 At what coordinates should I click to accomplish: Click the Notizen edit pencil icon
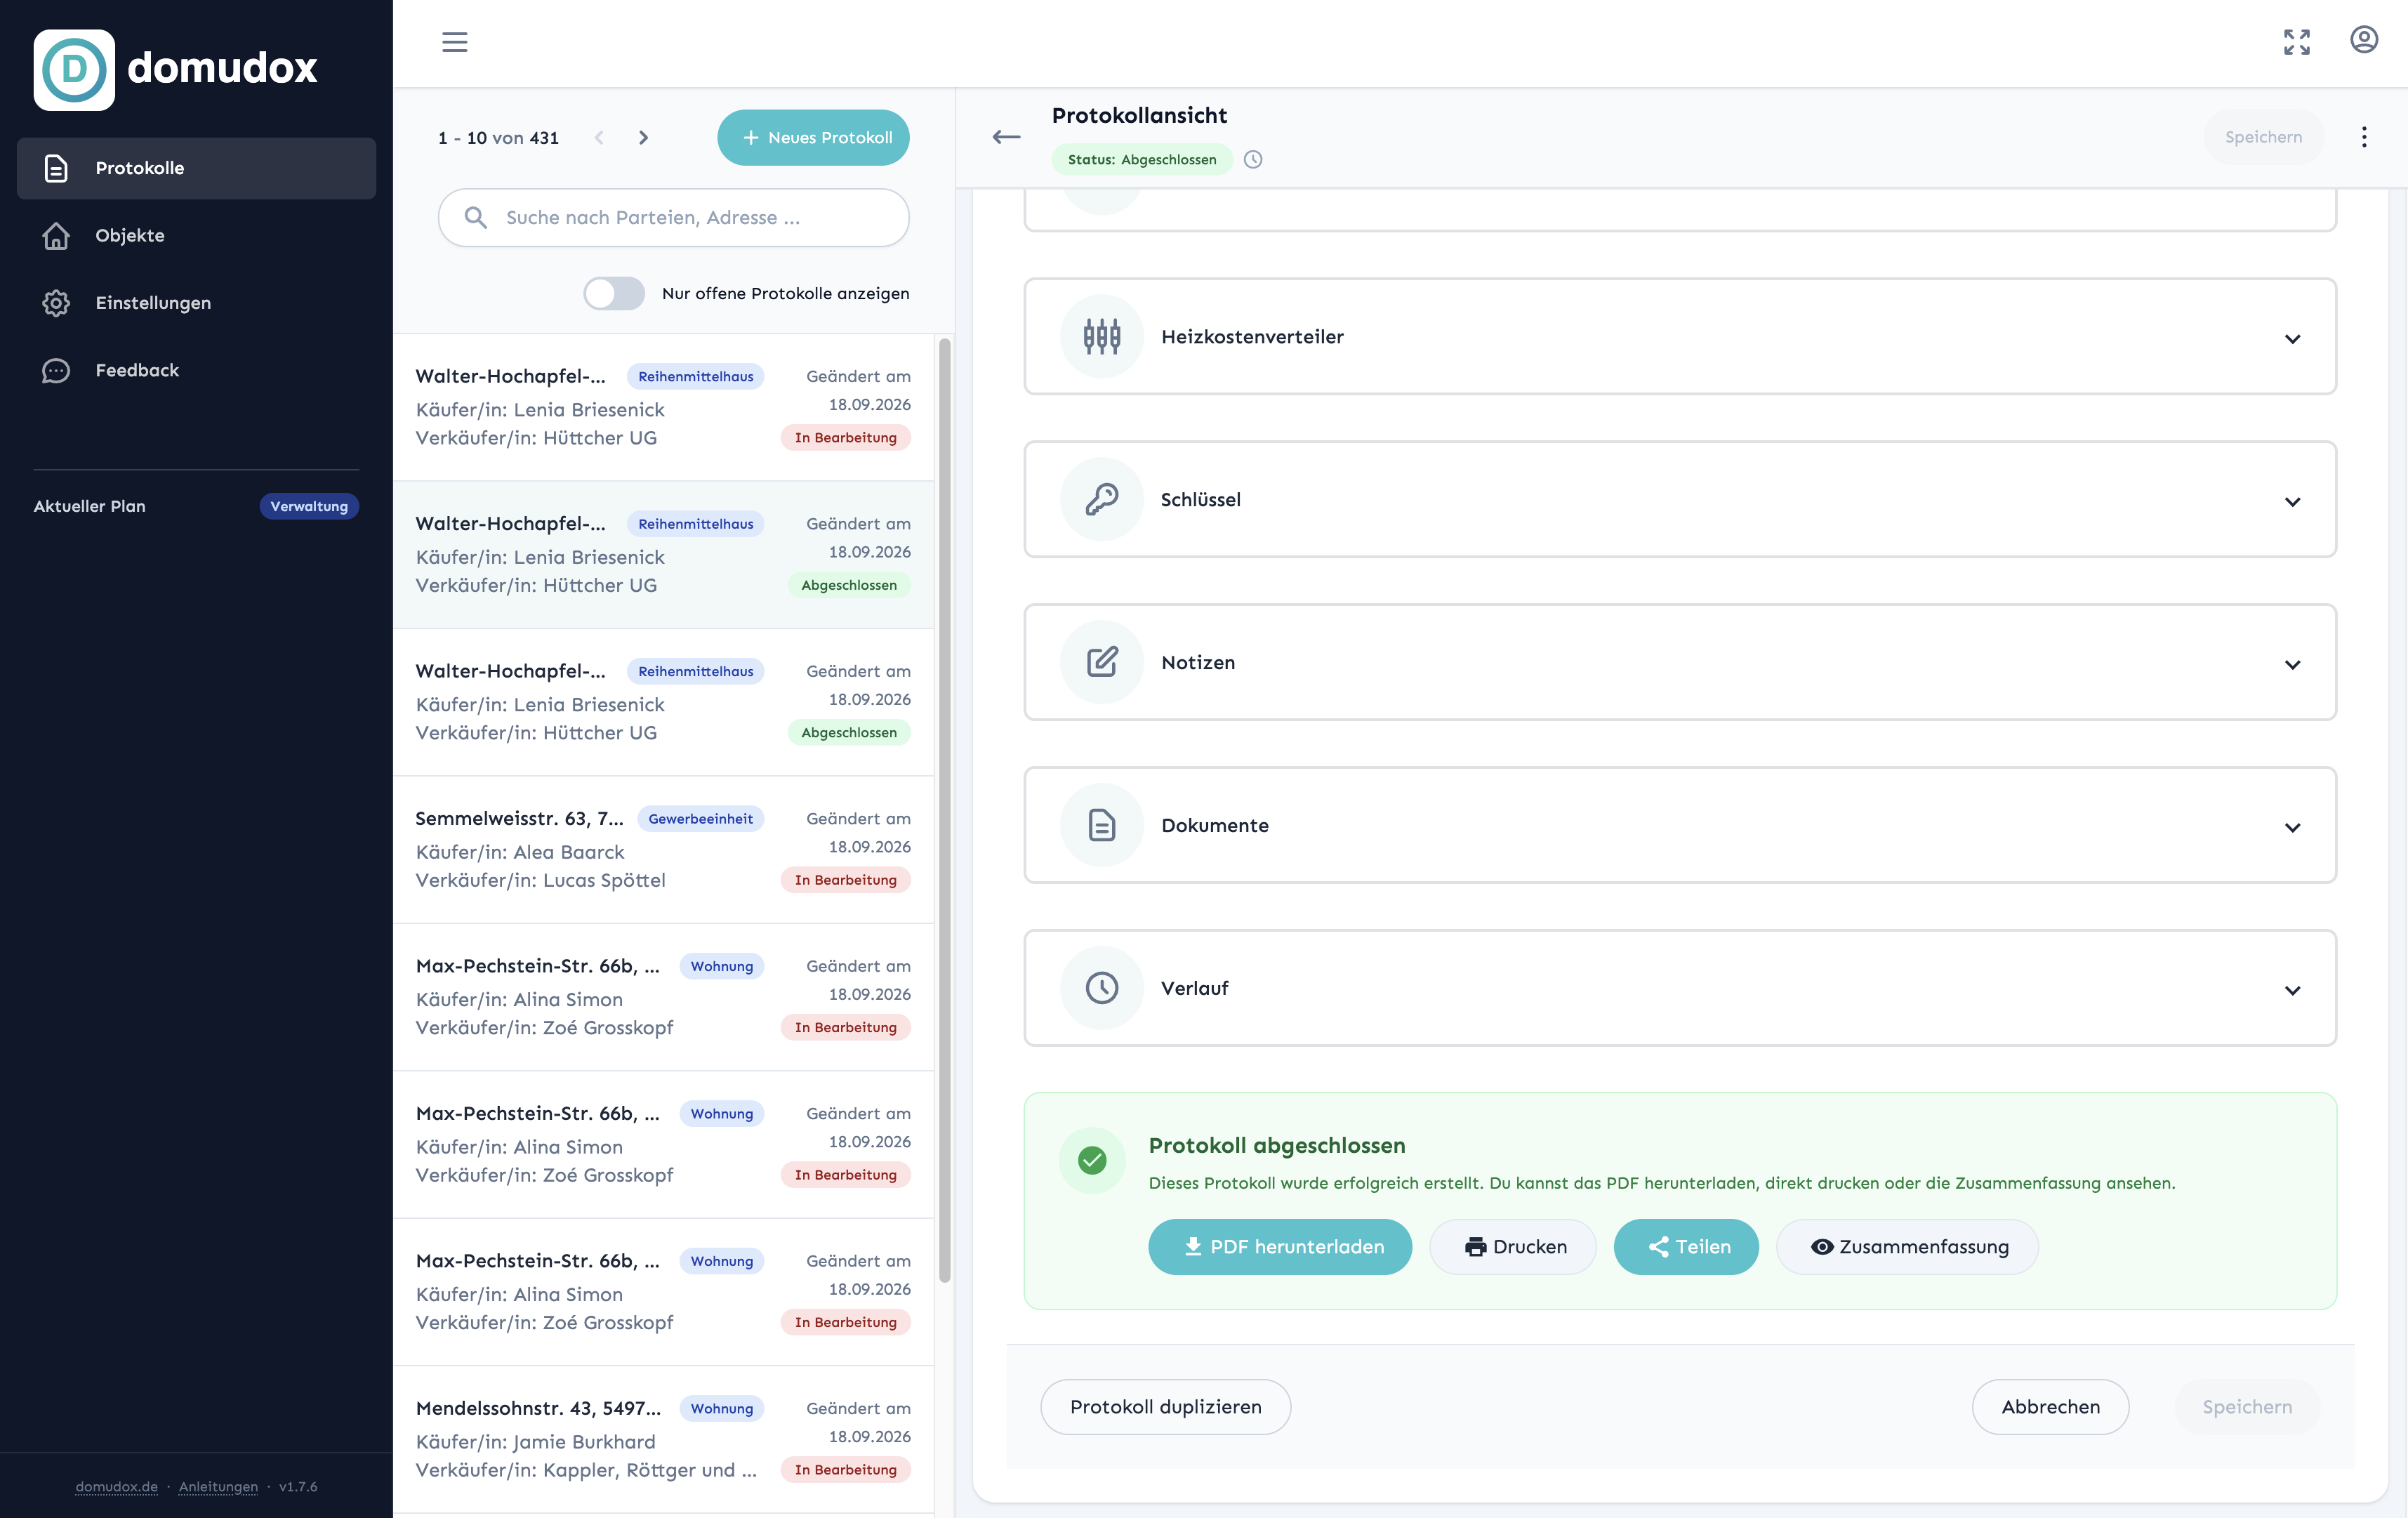(1101, 662)
